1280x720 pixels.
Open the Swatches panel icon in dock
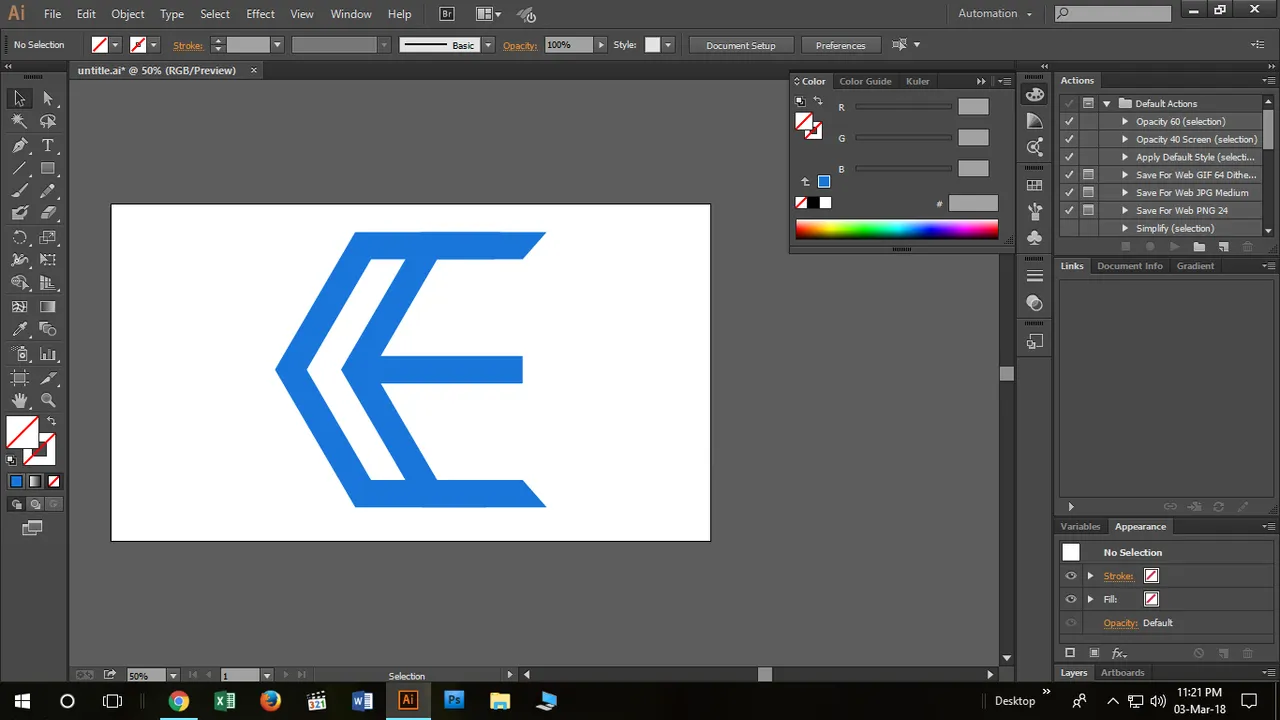click(x=1035, y=185)
